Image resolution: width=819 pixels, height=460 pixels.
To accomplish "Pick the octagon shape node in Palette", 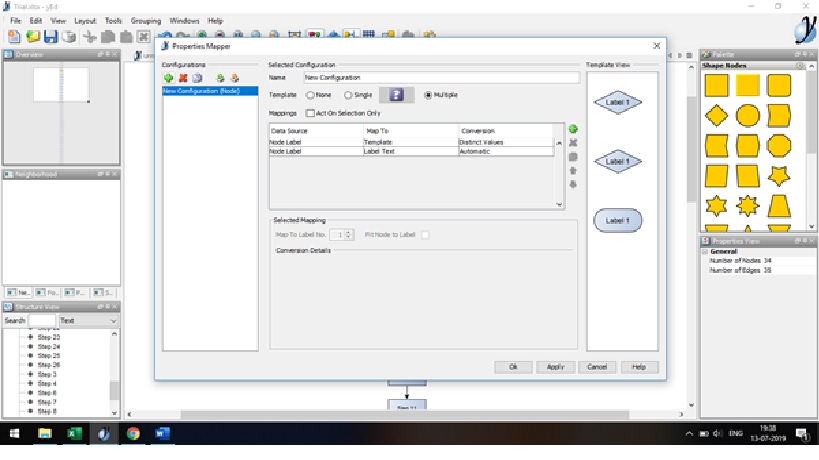I will (x=779, y=146).
